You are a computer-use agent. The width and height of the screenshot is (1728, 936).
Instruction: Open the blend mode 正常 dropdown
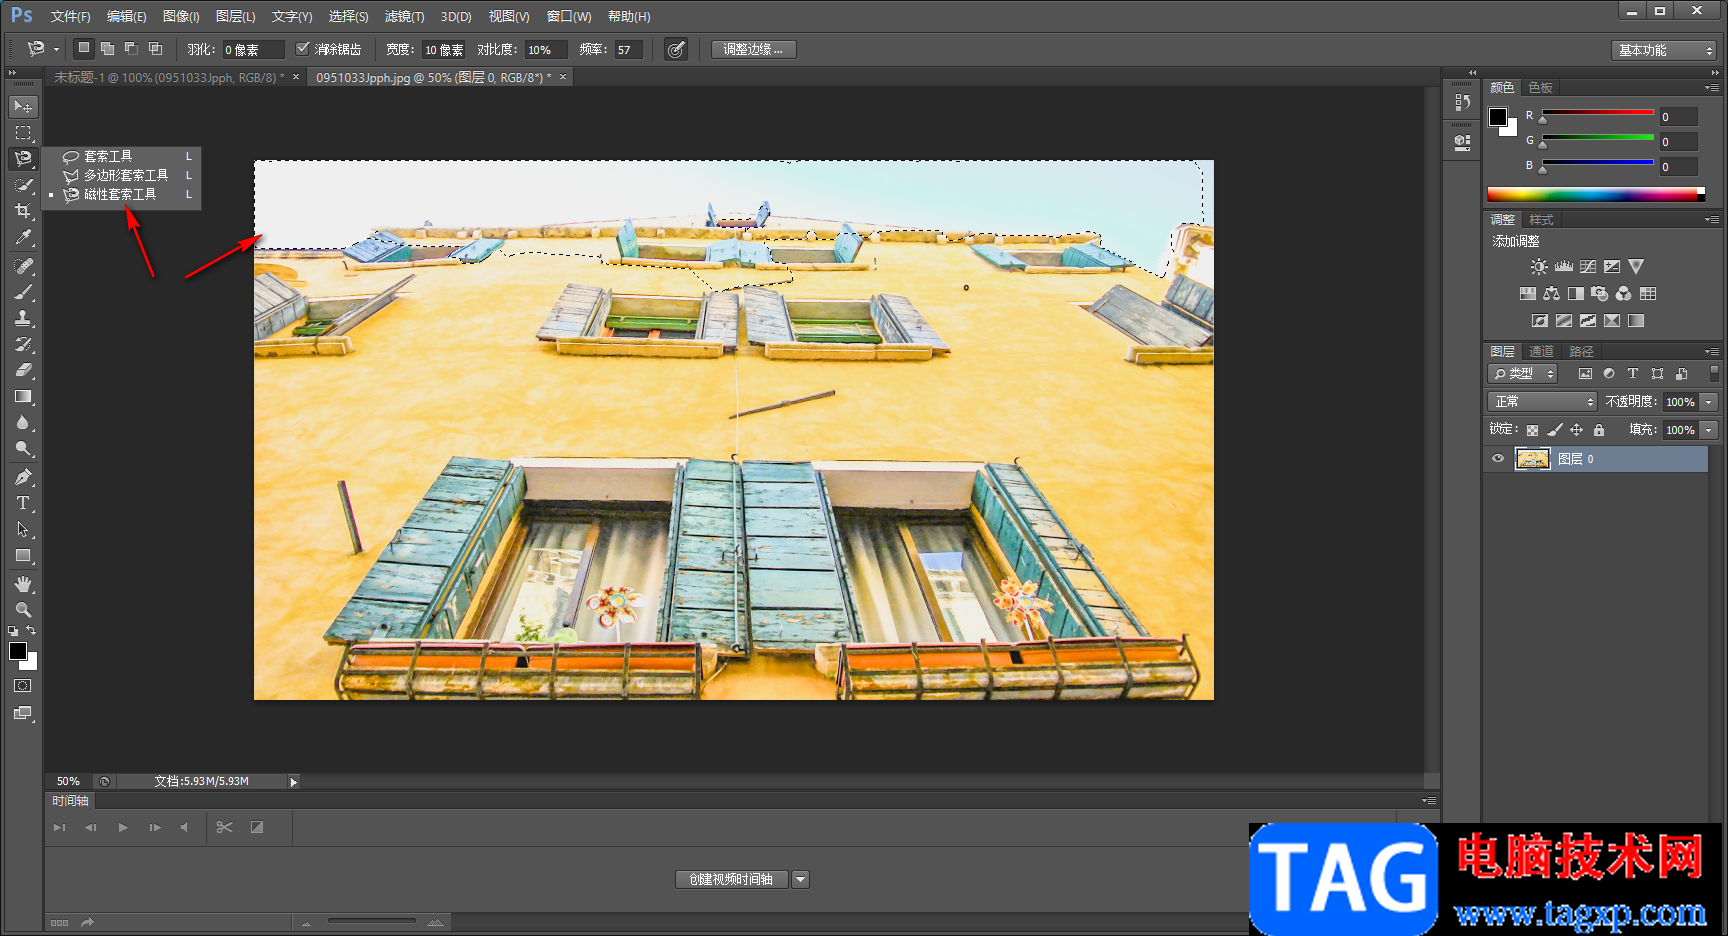tap(1544, 401)
